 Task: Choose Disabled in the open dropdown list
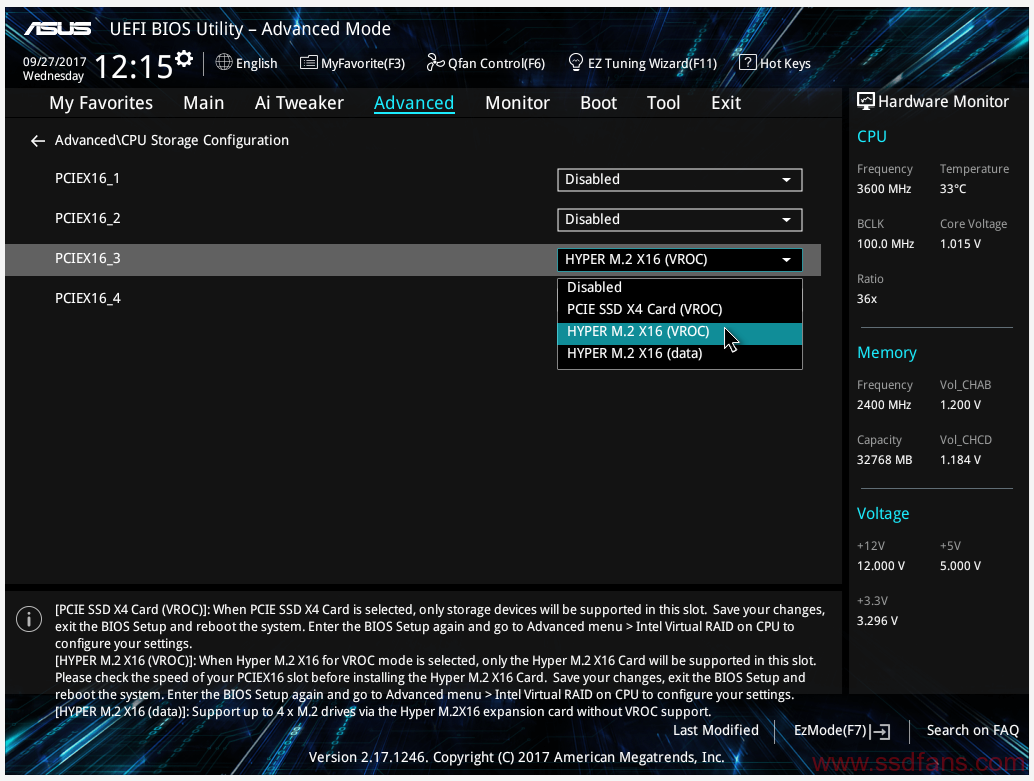[680, 288]
